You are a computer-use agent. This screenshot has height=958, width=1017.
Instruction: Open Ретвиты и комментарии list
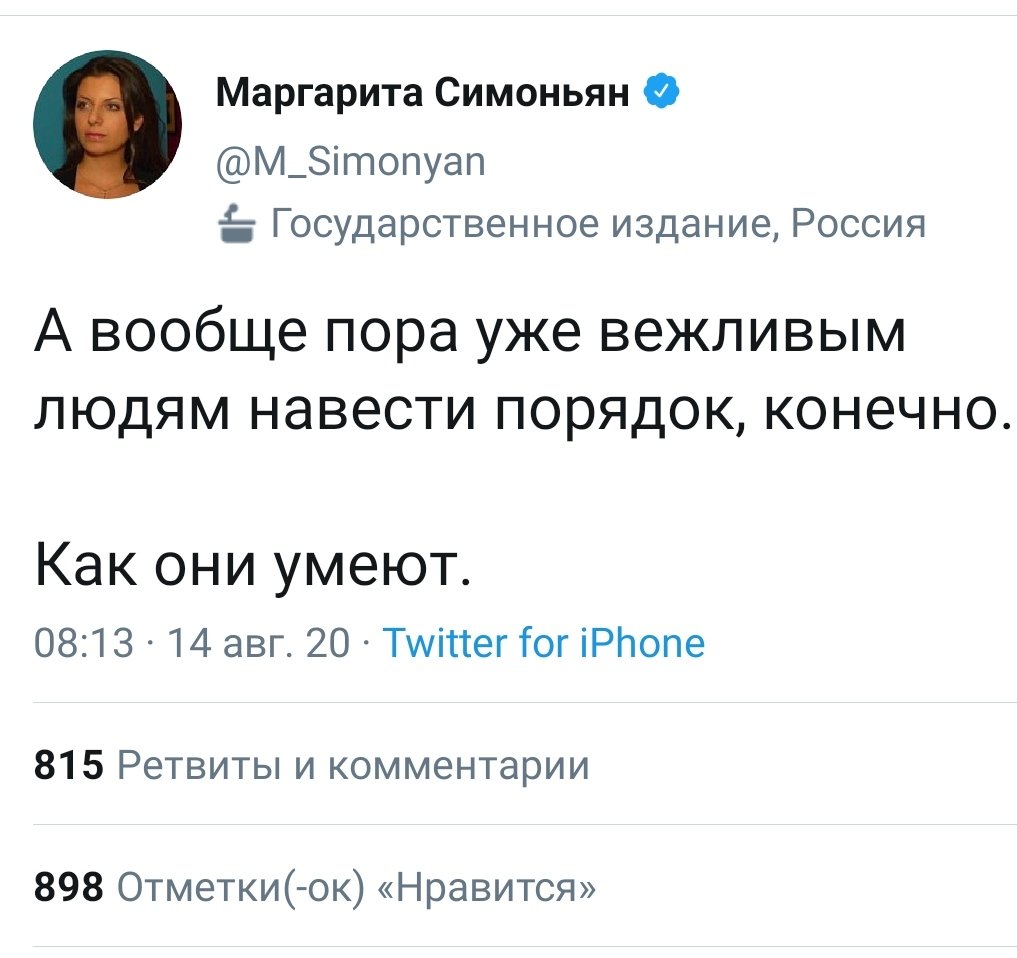click(353, 766)
